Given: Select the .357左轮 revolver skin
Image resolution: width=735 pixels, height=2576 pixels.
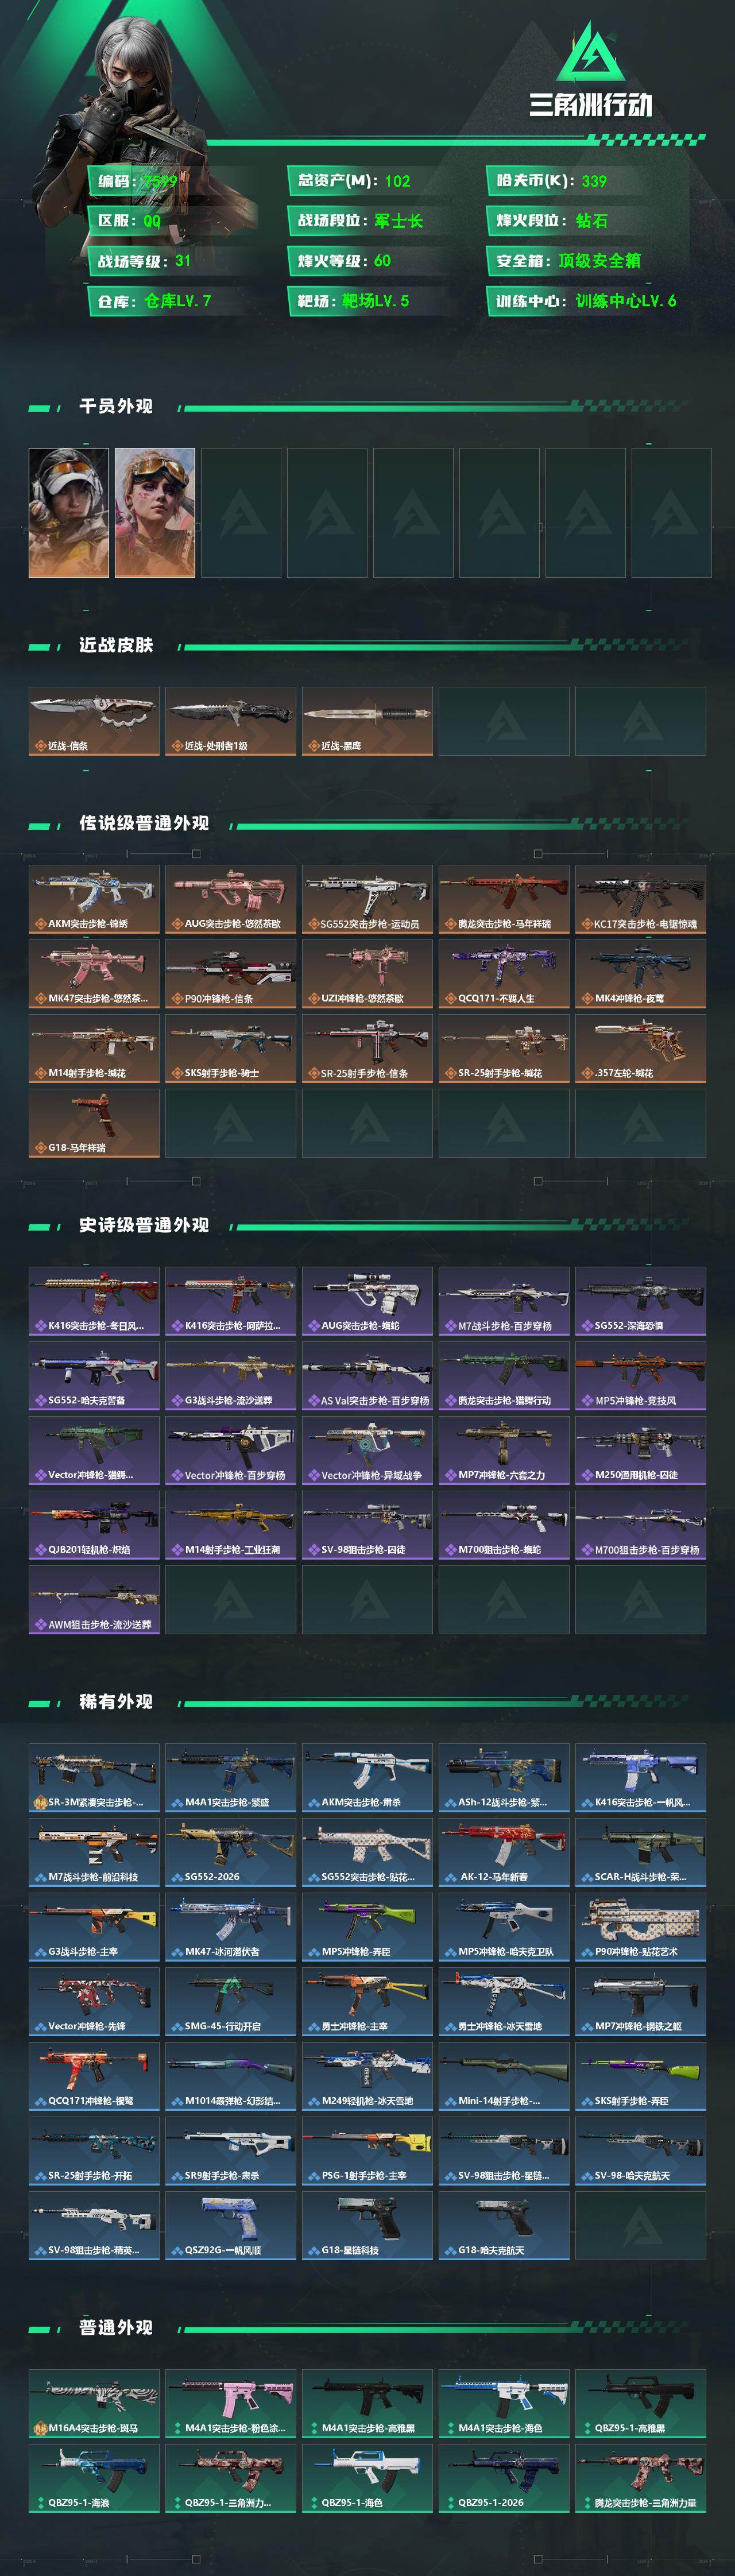Looking at the screenshot, I should 640,1048.
